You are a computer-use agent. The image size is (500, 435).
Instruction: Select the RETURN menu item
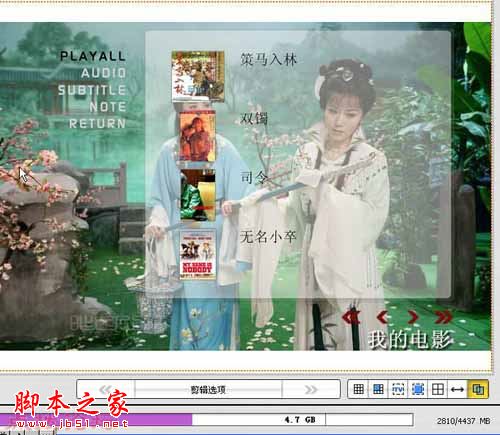pos(97,124)
